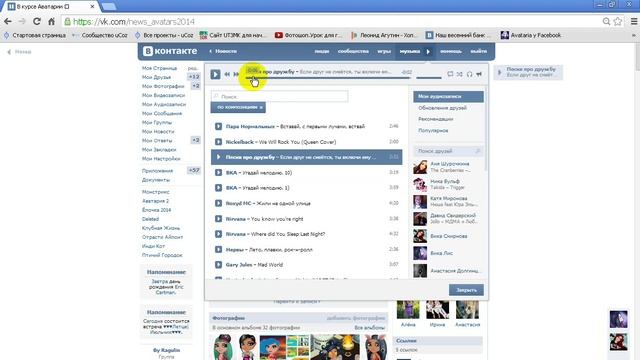
Task: Open 'Моя Страница' in the left sidebar
Action: coord(159,68)
